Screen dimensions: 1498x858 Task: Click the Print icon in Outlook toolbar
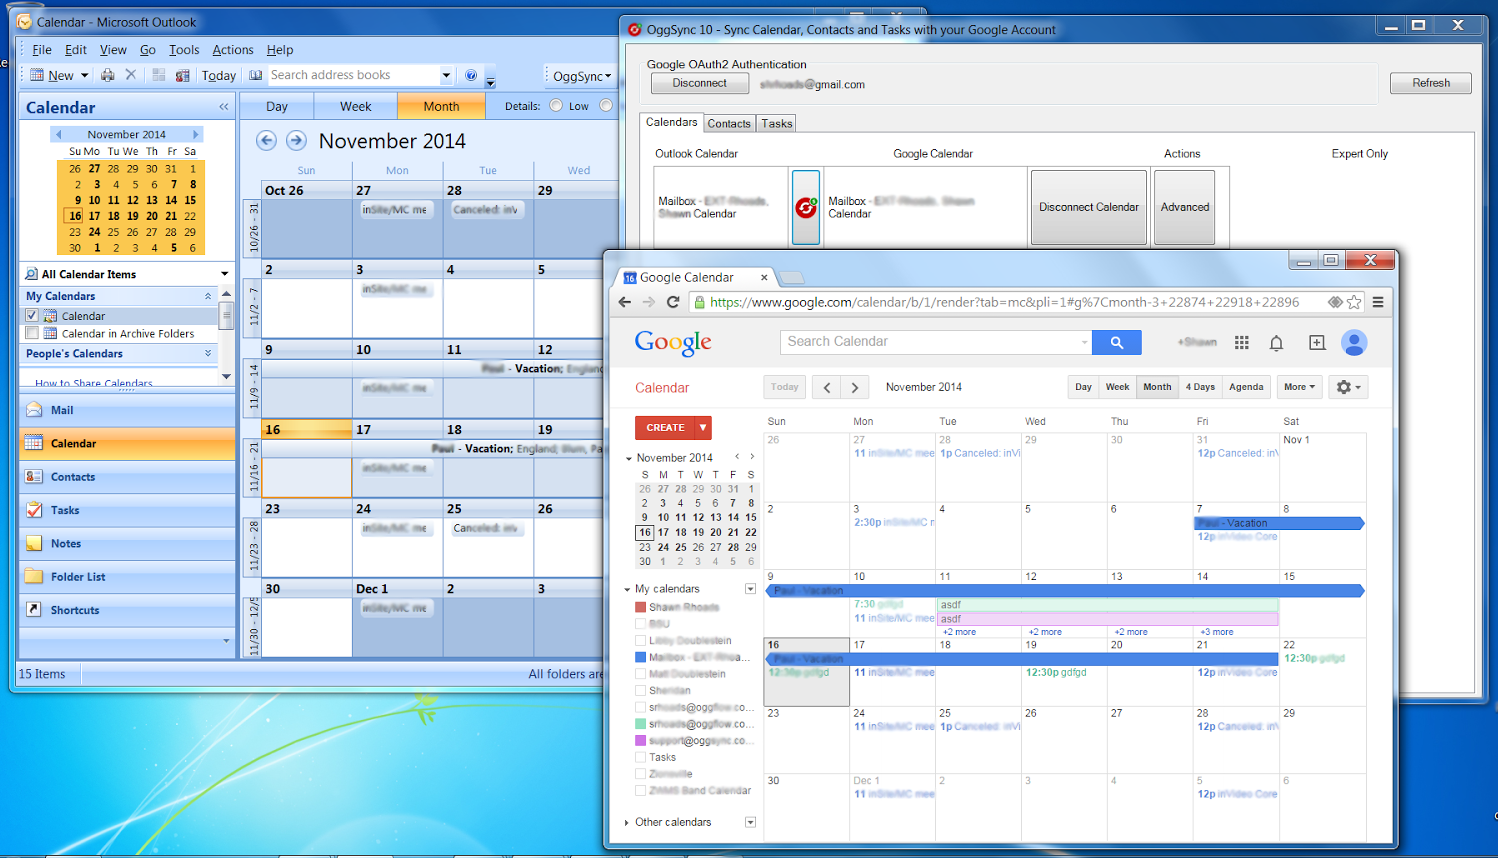(x=108, y=75)
